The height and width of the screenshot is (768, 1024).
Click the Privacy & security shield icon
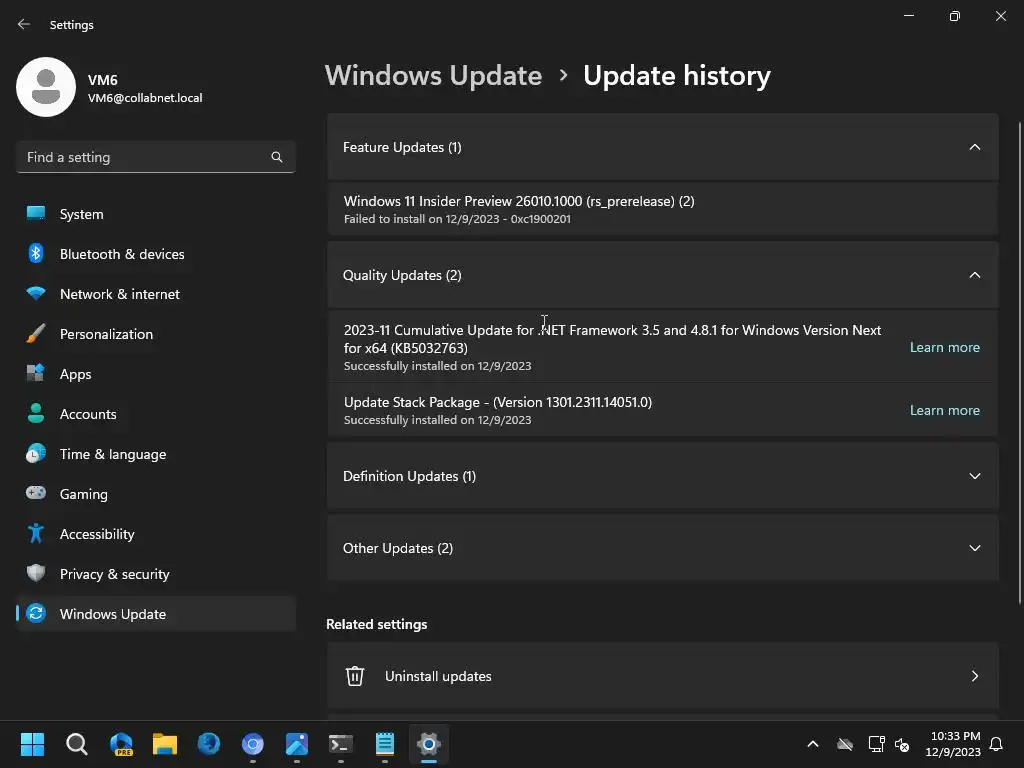[36, 573]
